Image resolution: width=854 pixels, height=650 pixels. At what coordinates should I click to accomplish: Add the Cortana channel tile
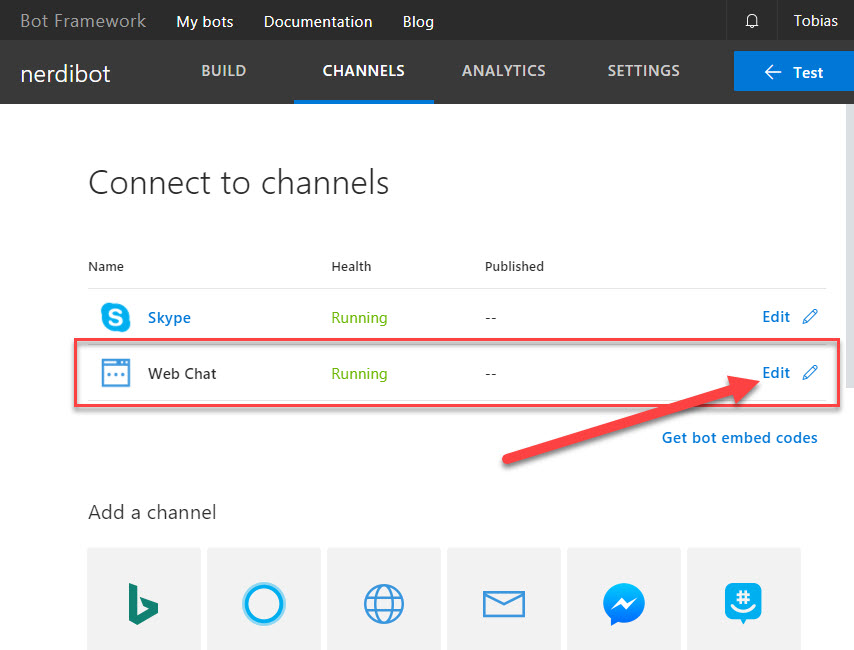point(264,599)
